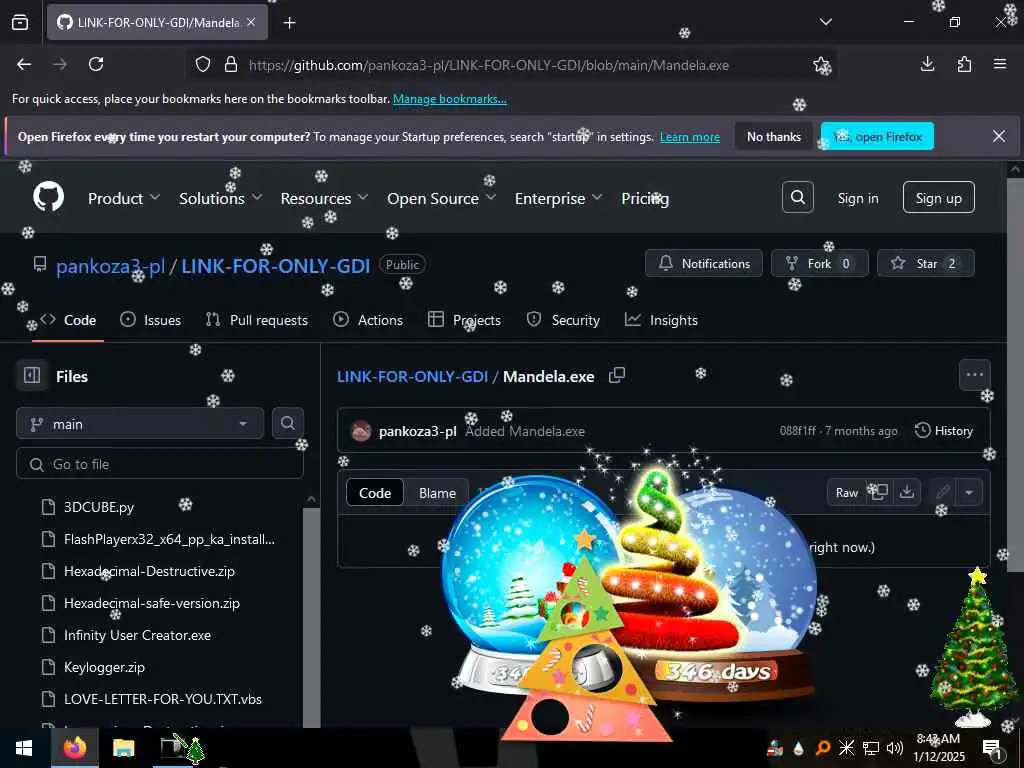Click Firefox icon in taskbar

click(x=74, y=748)
